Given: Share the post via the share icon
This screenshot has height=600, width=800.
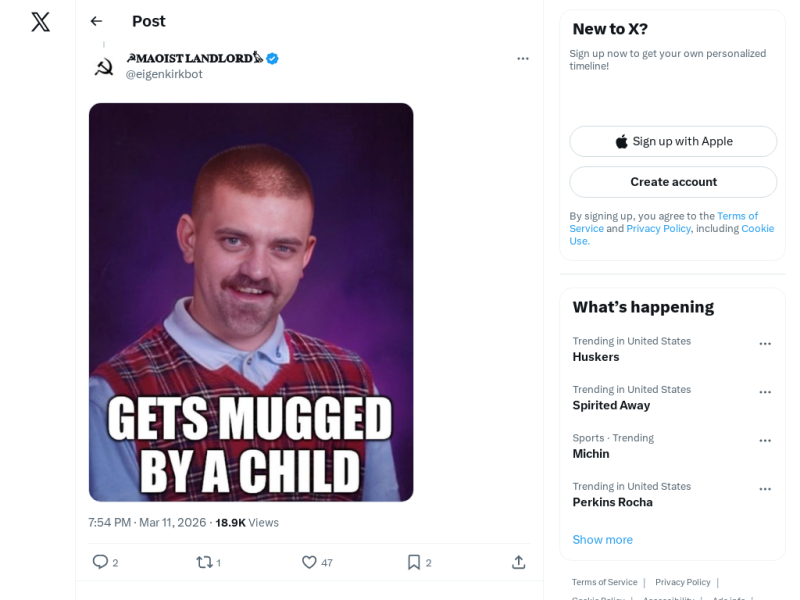Looking at the screenshot, I should coord(519,562).
